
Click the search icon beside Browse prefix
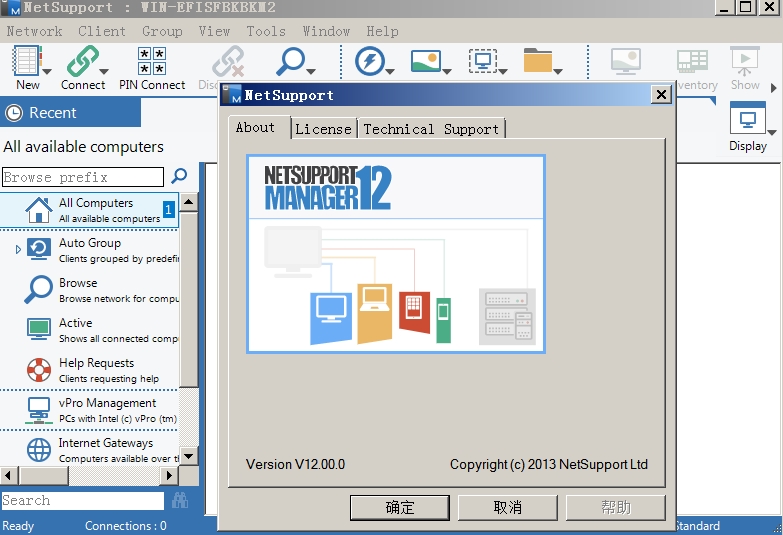click(x=179, y=176)
